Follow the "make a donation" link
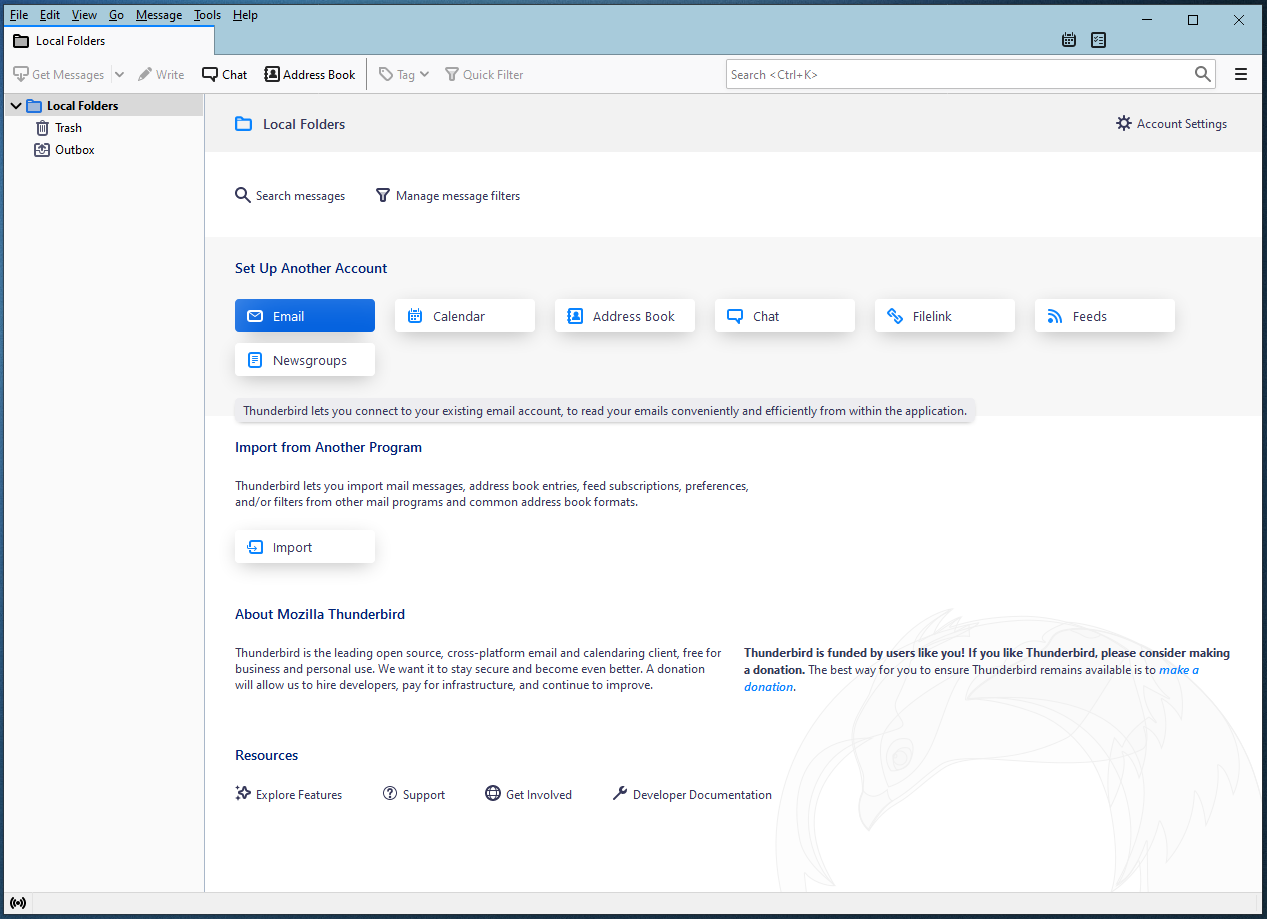Image resolution: width=1267 pixels, height=919 pixels. [x=1178, y=670]
